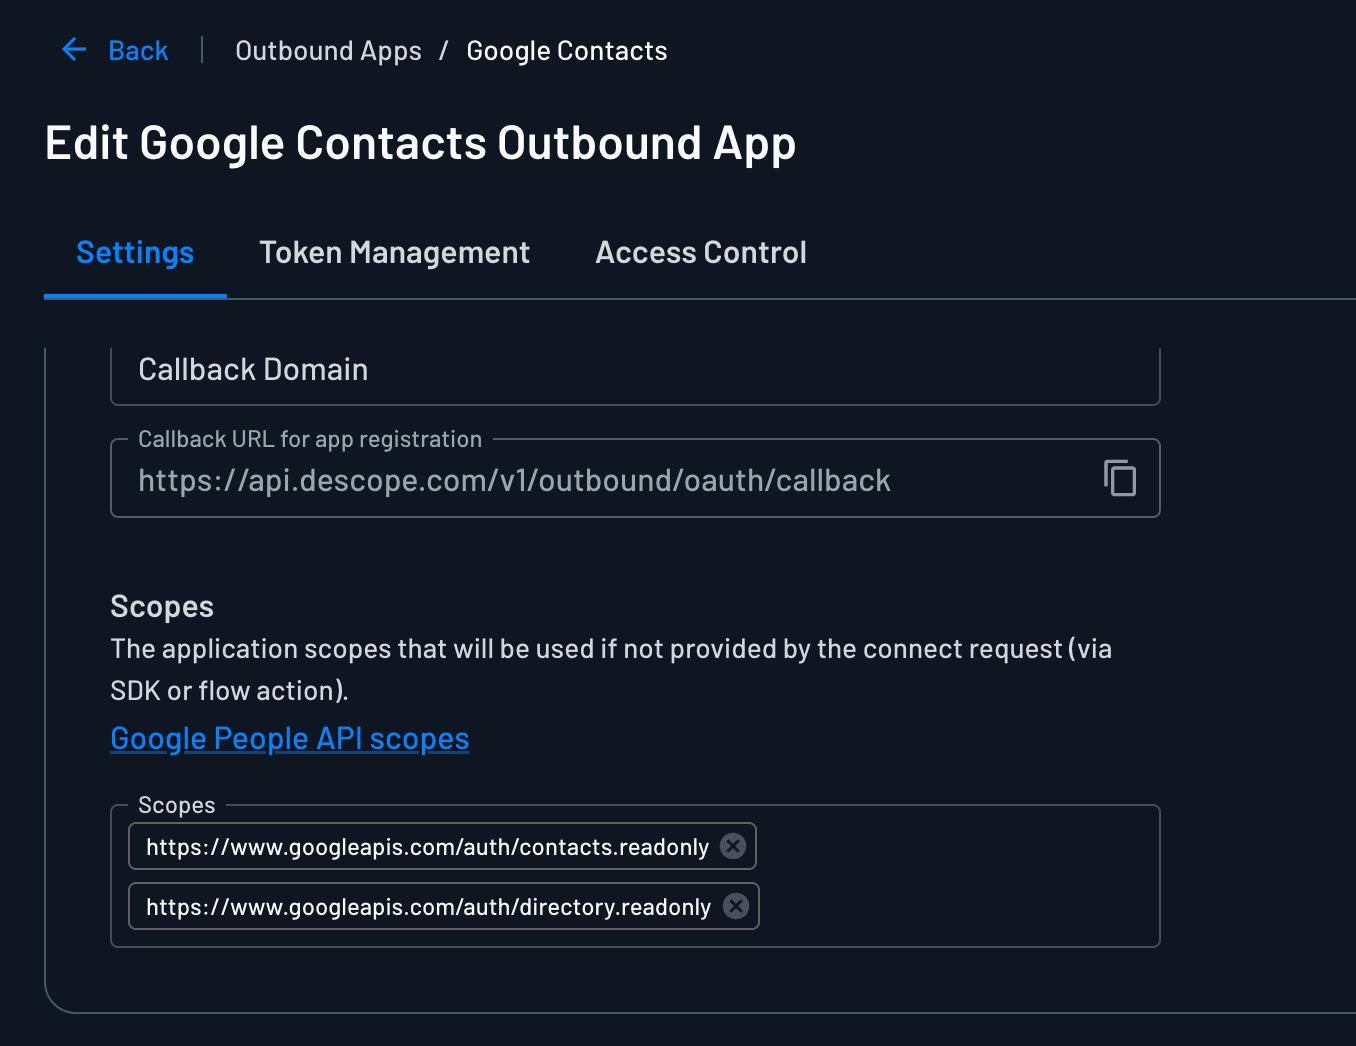Click the scopes description paragraph

(x=610, y=669)
